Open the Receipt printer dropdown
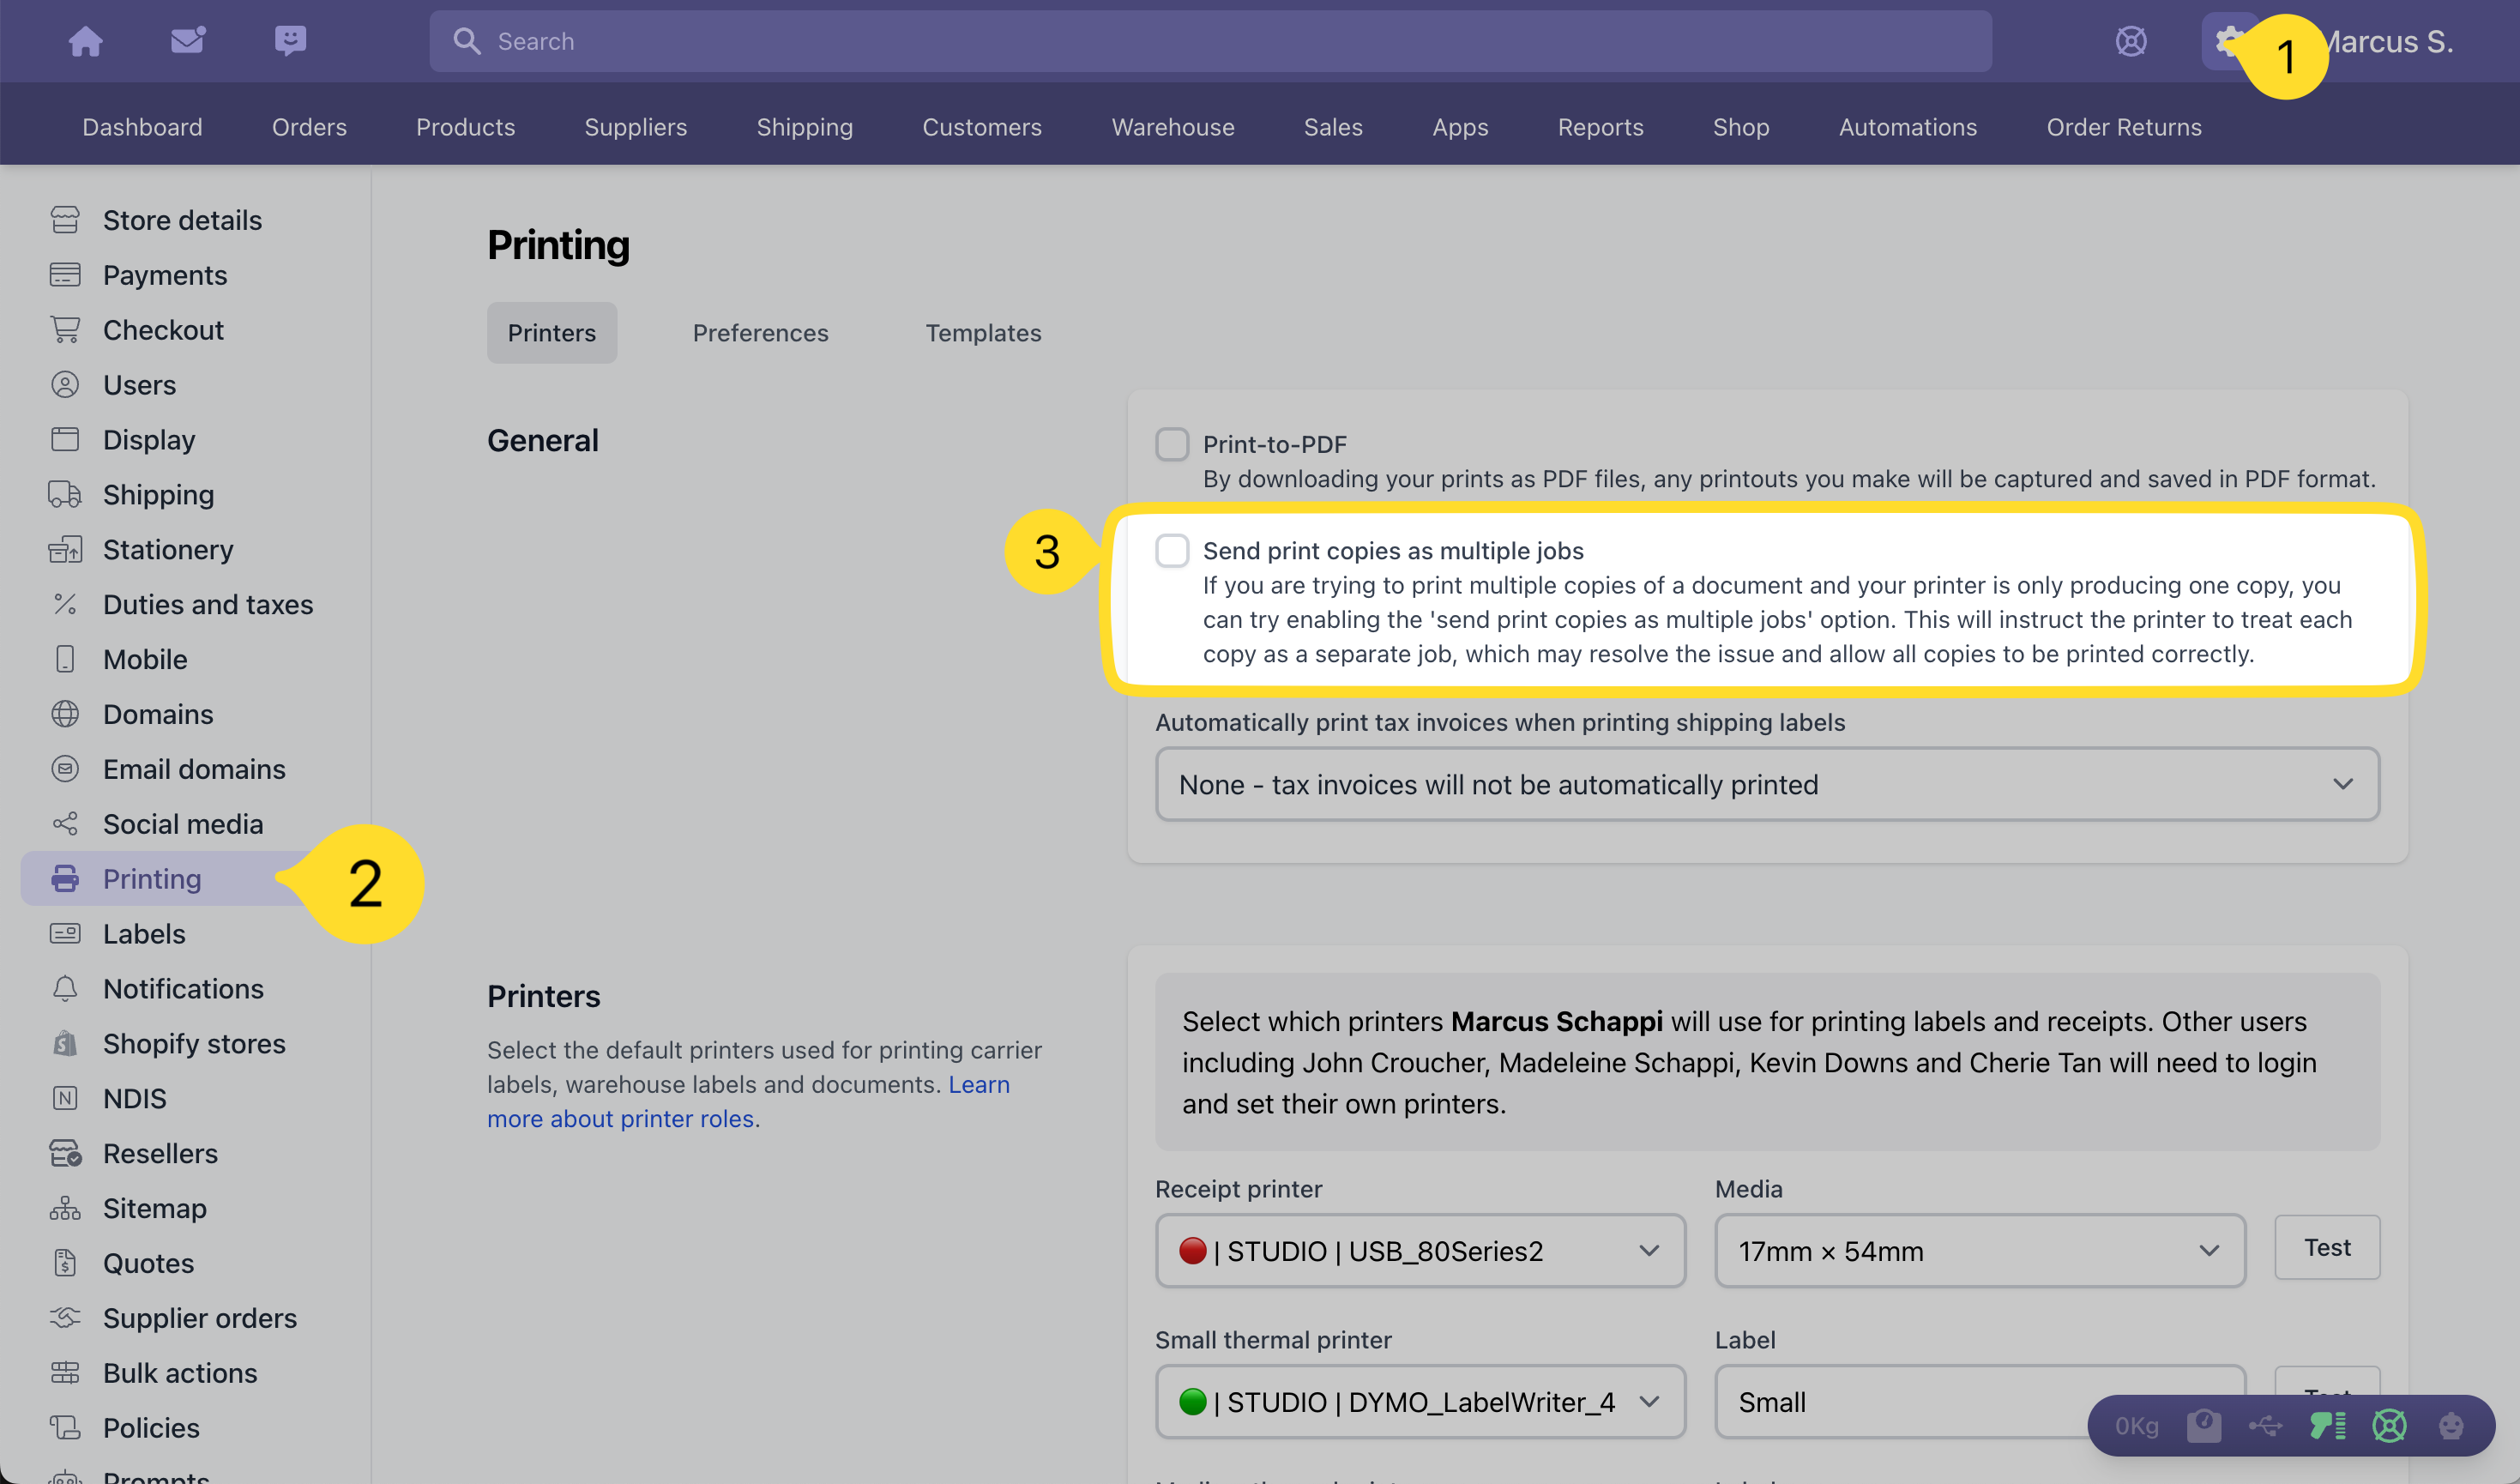Image resolution: width=2520 pixels, height=1484 pixels. [1420, 1251]
